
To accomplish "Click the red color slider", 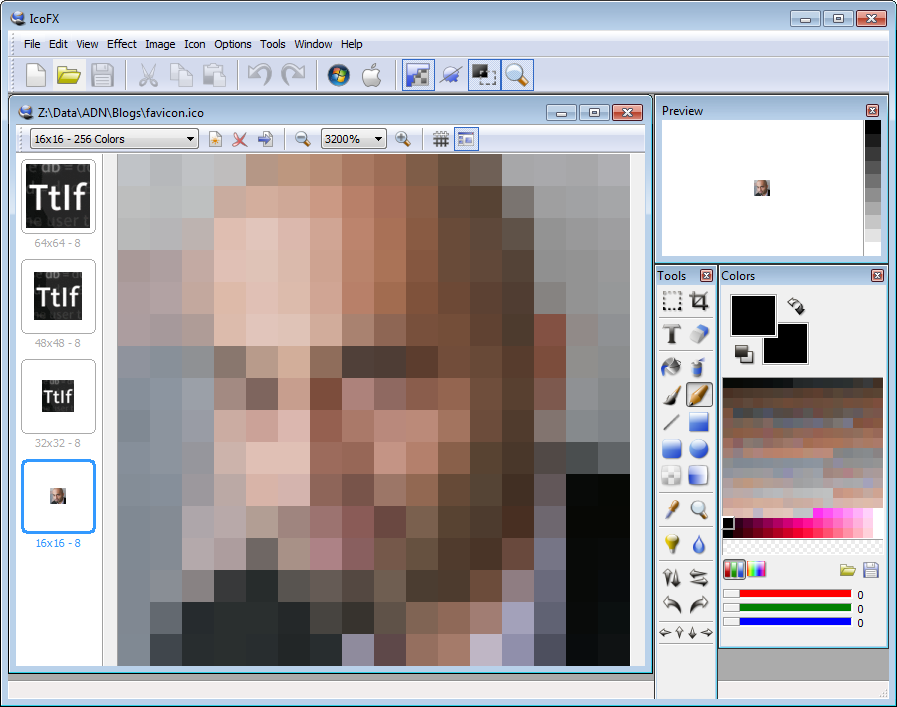I will point(793,594).
